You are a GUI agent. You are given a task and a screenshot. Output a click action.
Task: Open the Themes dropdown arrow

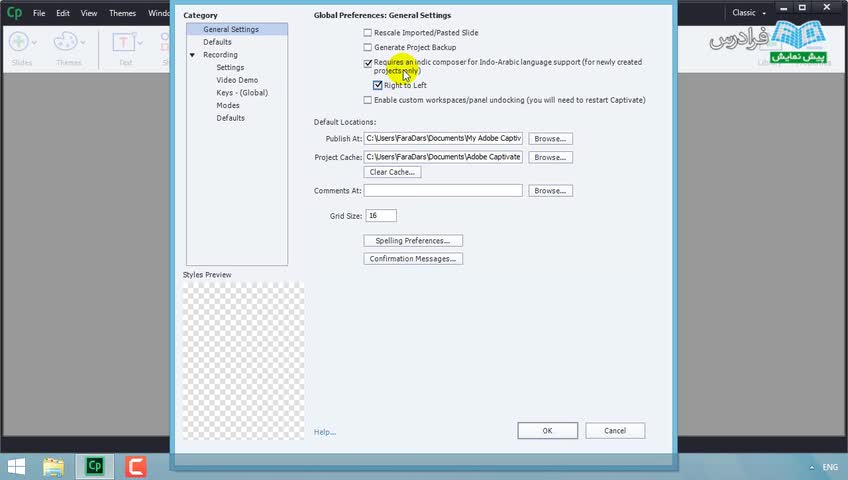coord(83,43)
